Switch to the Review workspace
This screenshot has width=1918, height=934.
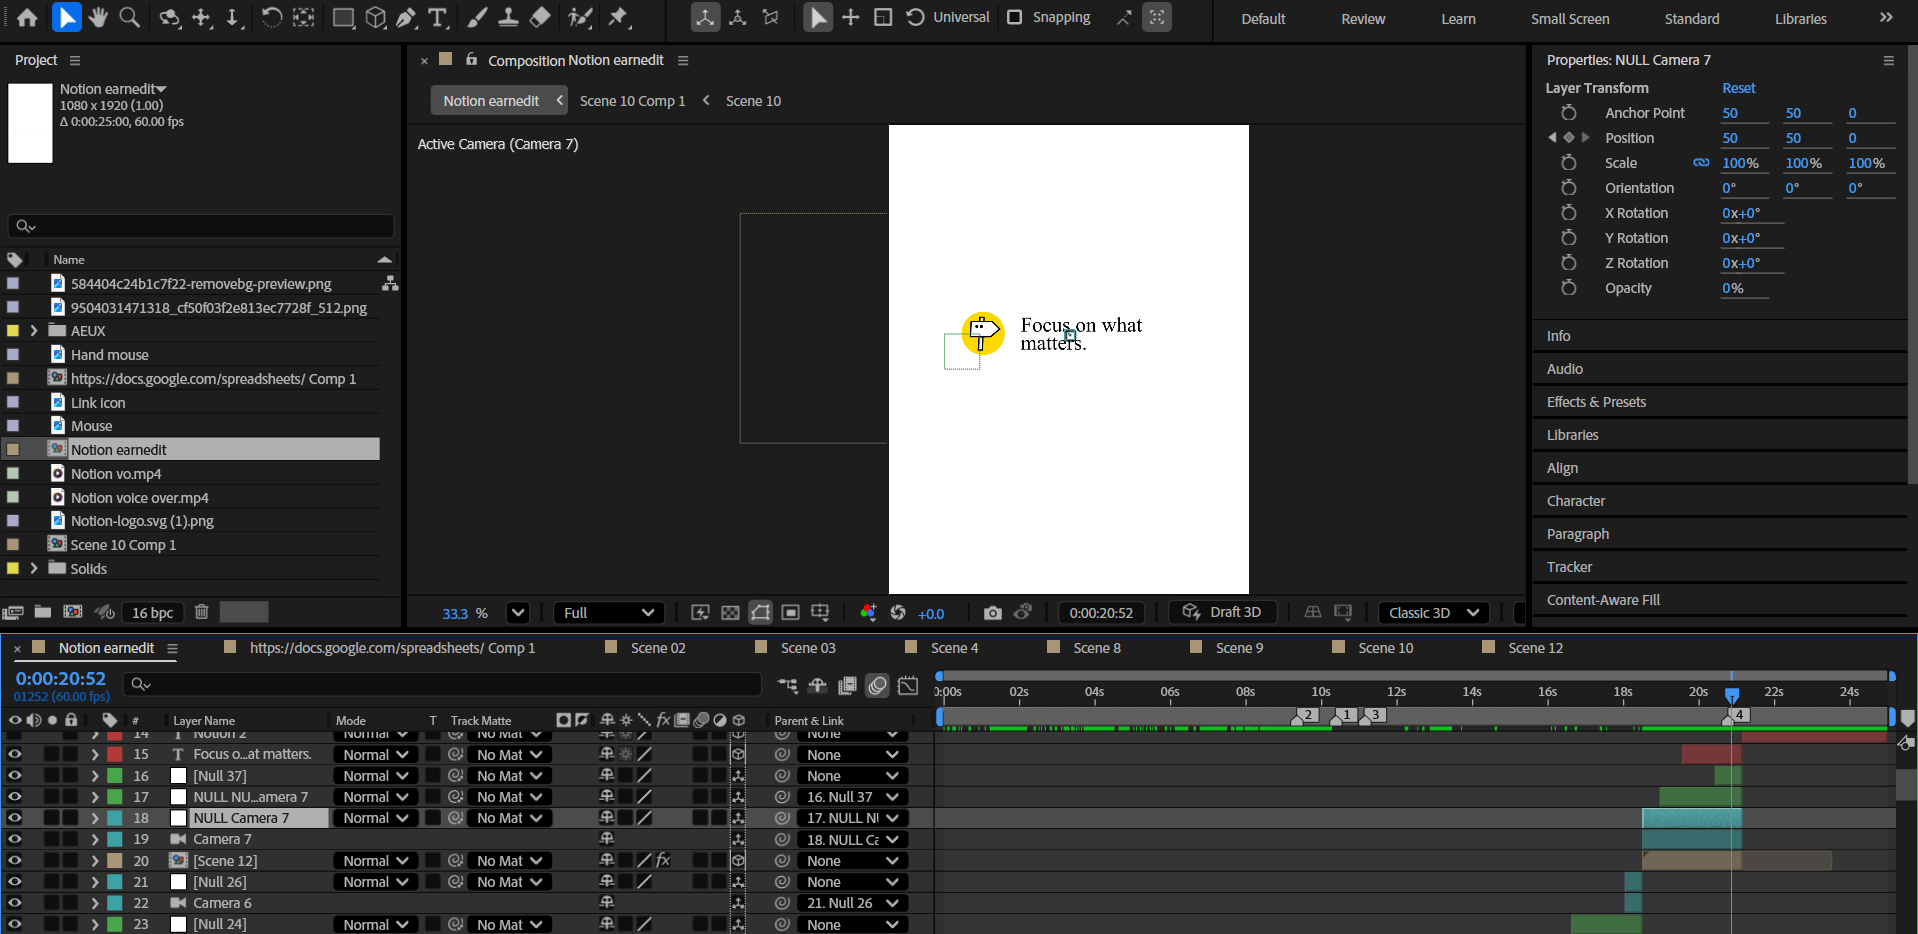[1362, 19]
